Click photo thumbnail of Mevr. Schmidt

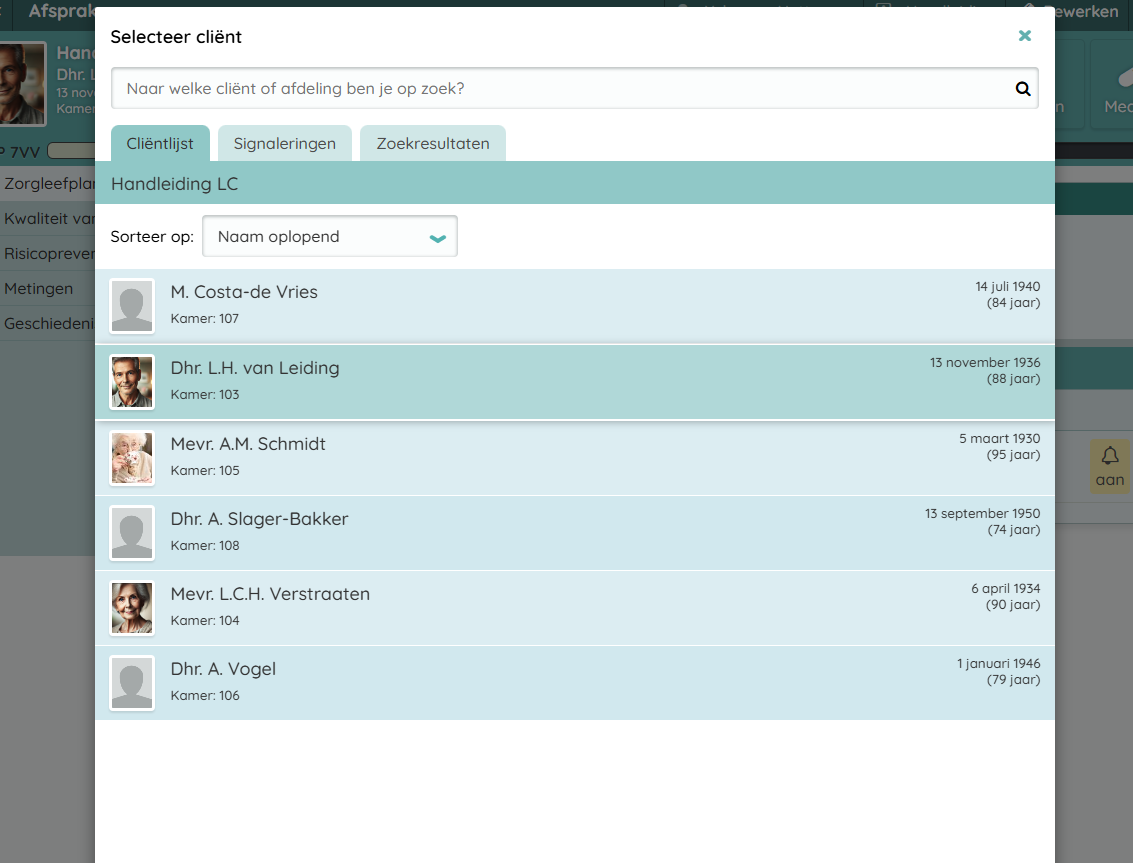(x=132, y=458)
